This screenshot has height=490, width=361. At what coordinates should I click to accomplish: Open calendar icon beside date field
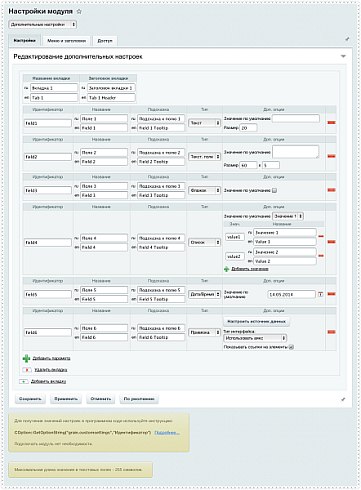(320, 294)
